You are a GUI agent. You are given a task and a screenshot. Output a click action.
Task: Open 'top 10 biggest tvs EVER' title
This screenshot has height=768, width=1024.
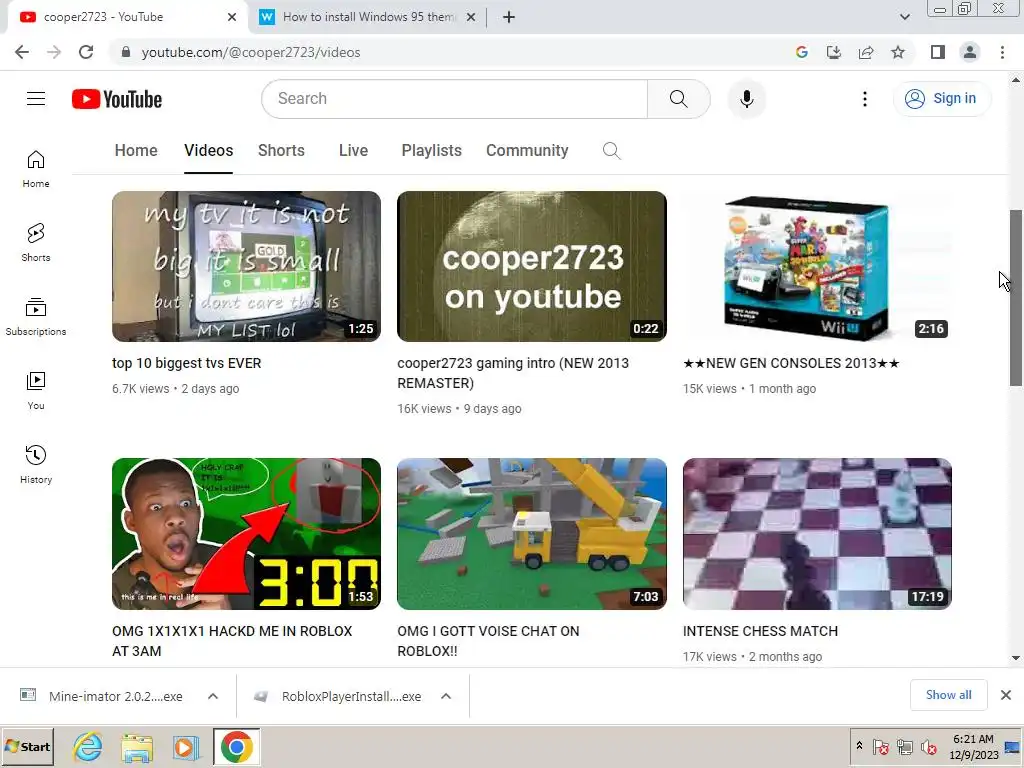[186, 363]
